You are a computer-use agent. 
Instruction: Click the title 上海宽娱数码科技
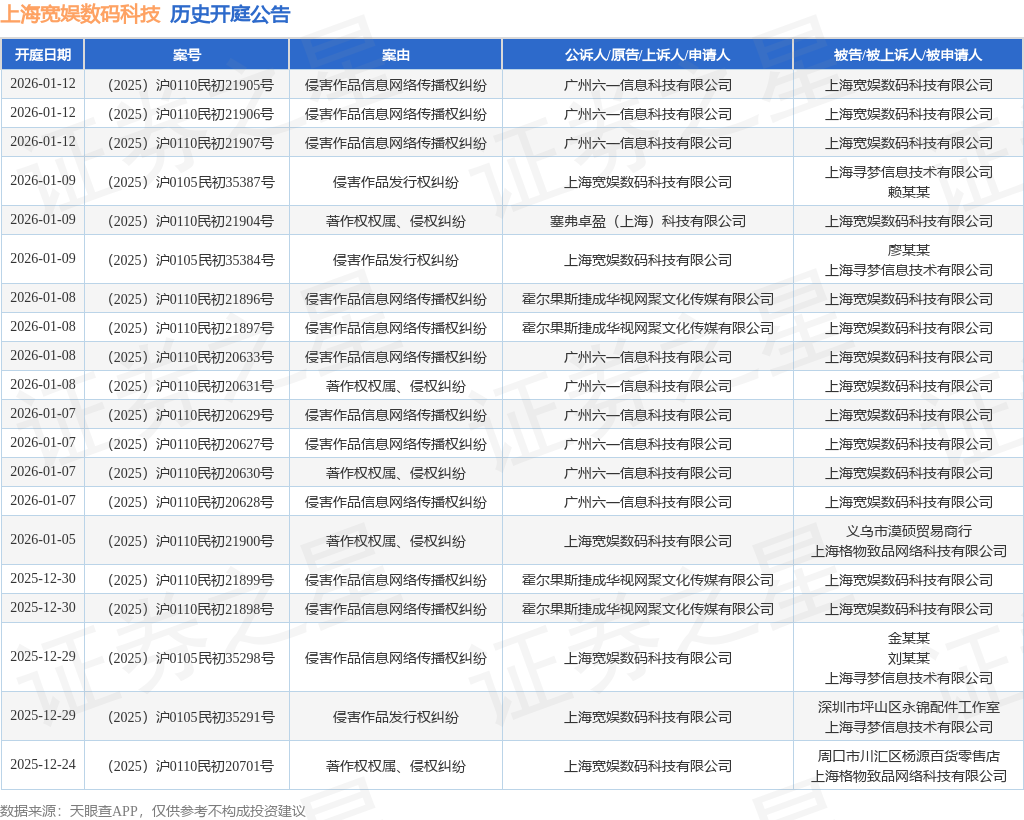pos(80,14)
